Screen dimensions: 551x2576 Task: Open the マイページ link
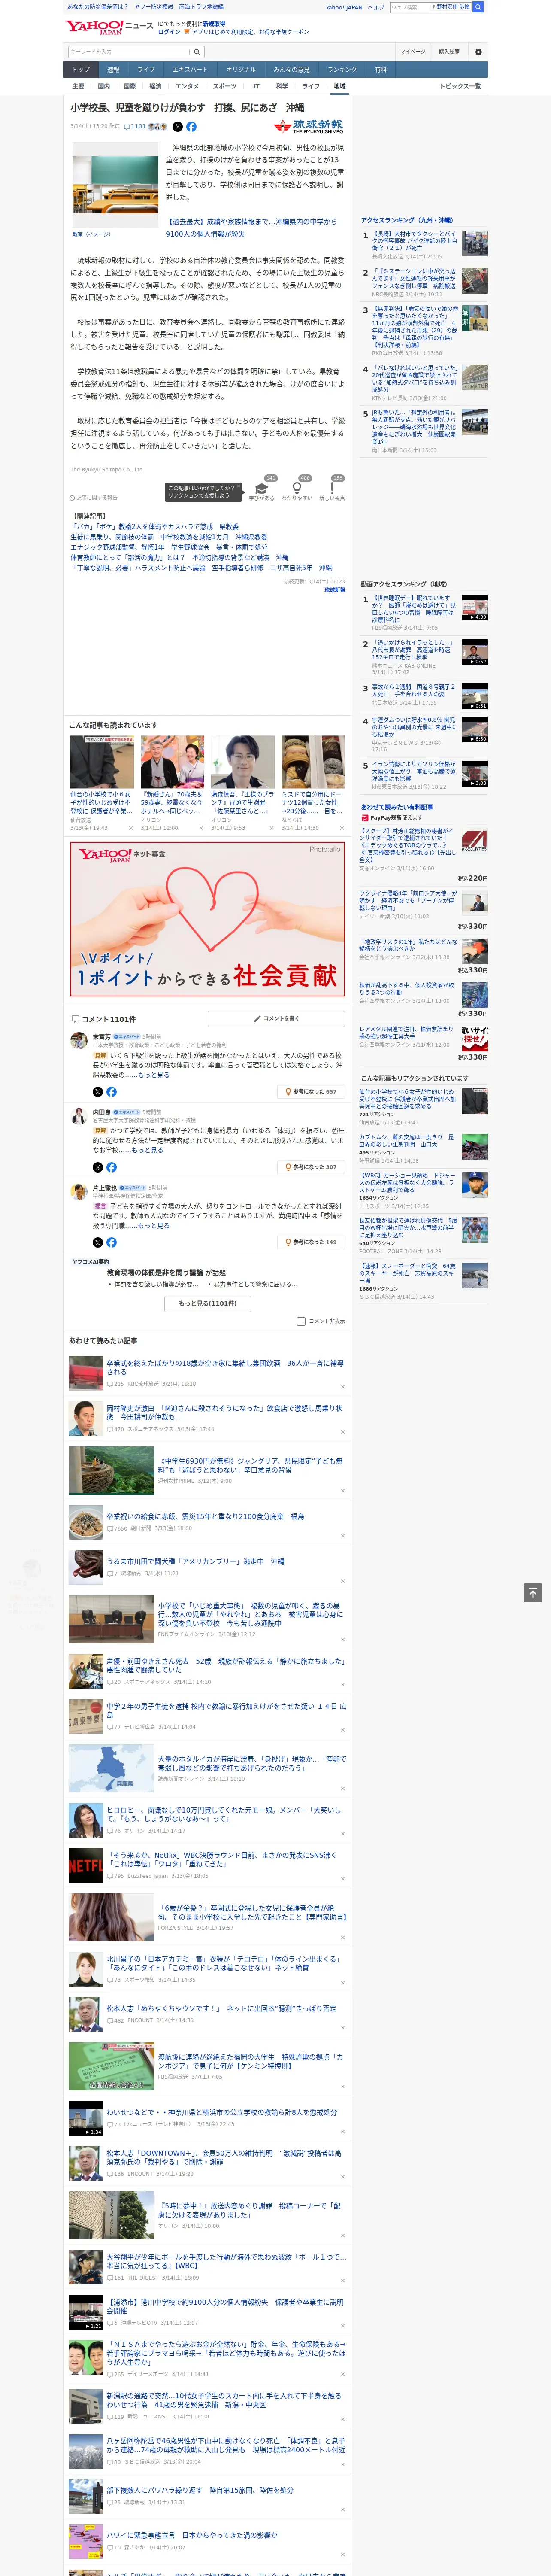click(x=413, y=52)
